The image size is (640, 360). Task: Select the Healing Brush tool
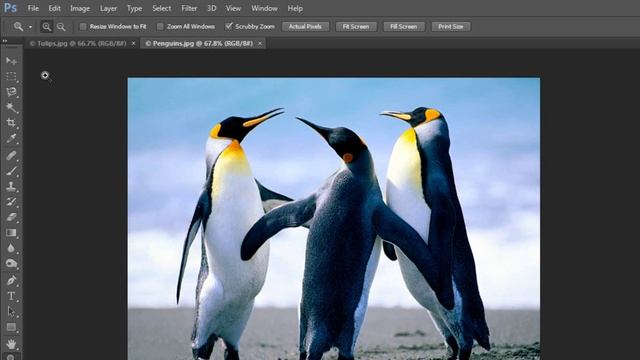coord(11,155)
